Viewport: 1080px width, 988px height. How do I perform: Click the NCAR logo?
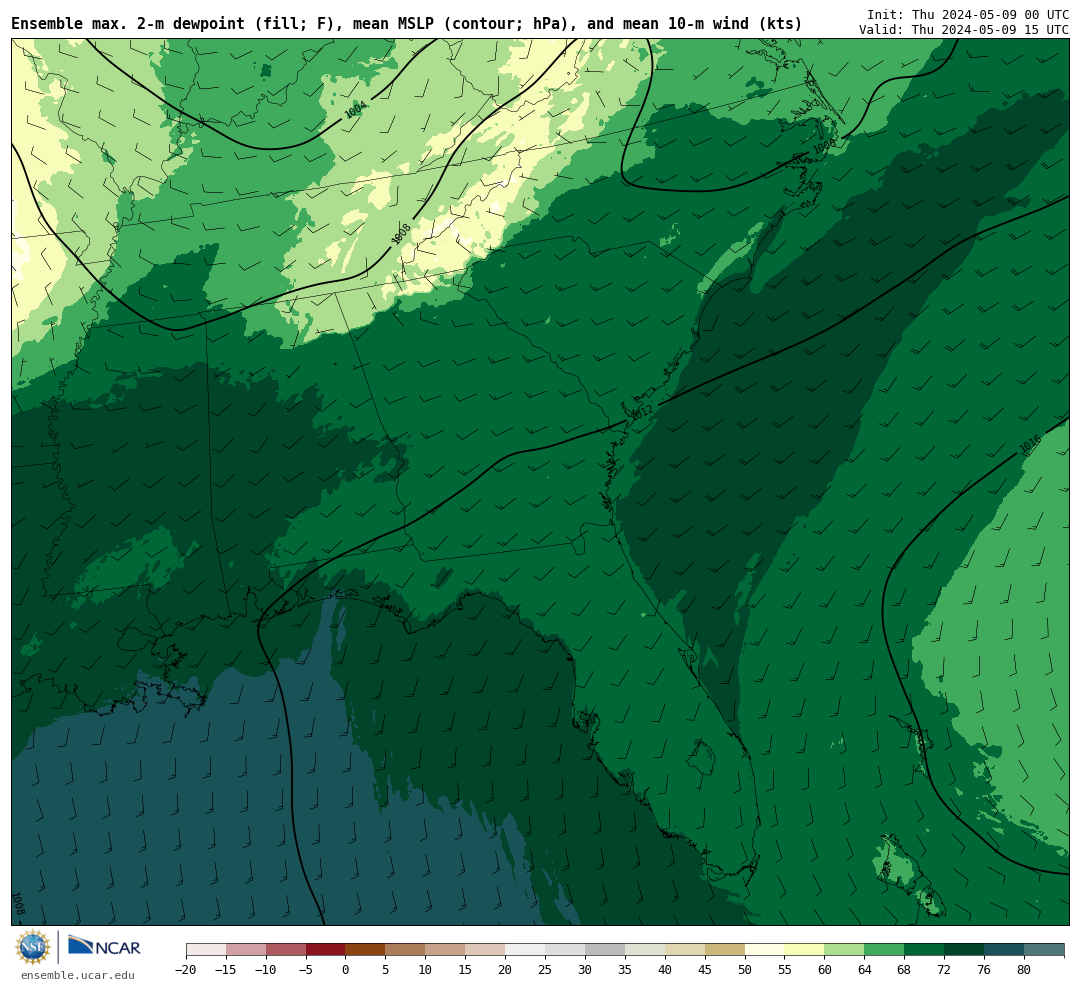tap(104, 947)
